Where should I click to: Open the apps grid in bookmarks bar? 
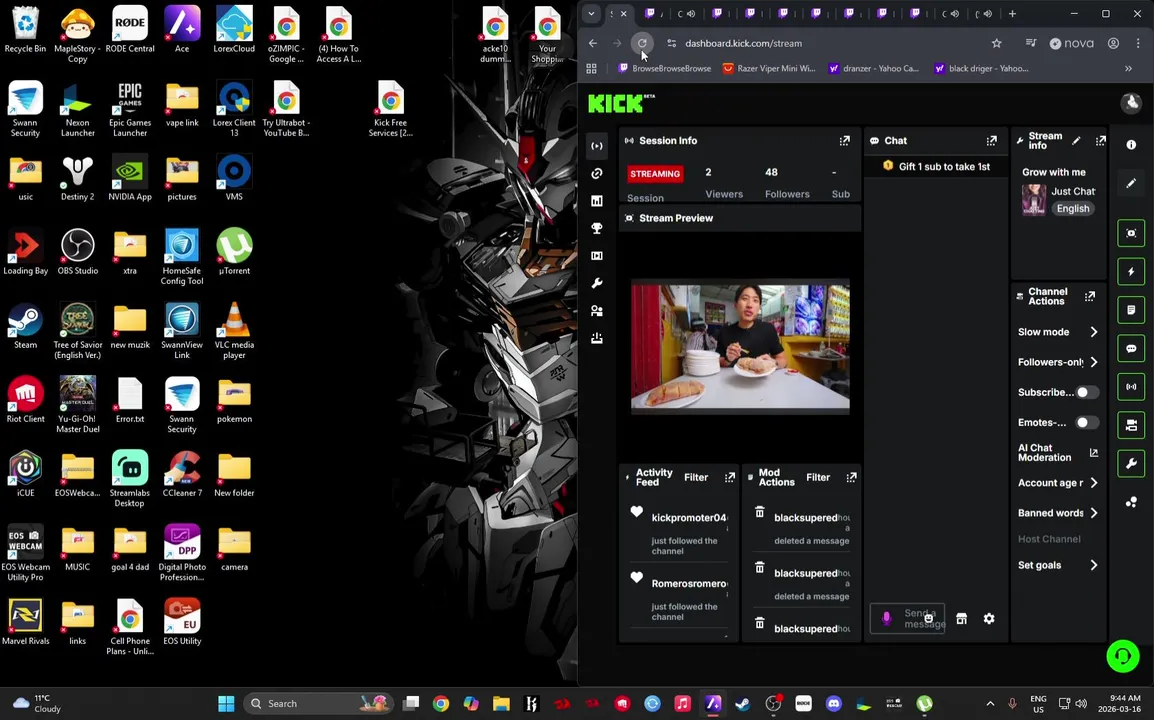591,68
